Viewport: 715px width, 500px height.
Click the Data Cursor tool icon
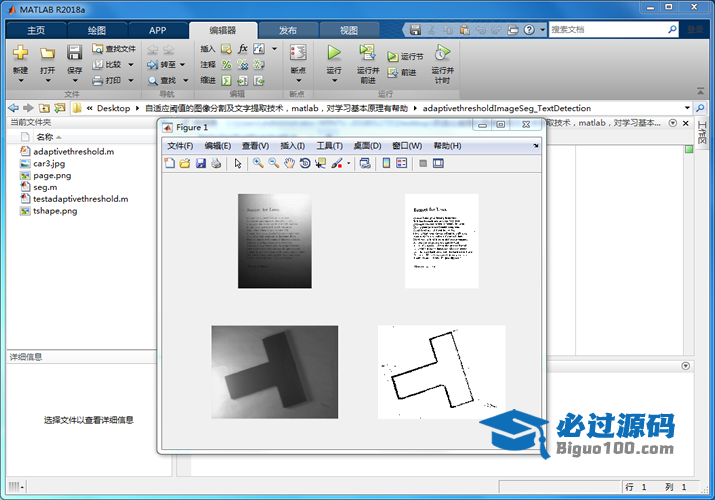pyautogui.click(x=320, y=163)
